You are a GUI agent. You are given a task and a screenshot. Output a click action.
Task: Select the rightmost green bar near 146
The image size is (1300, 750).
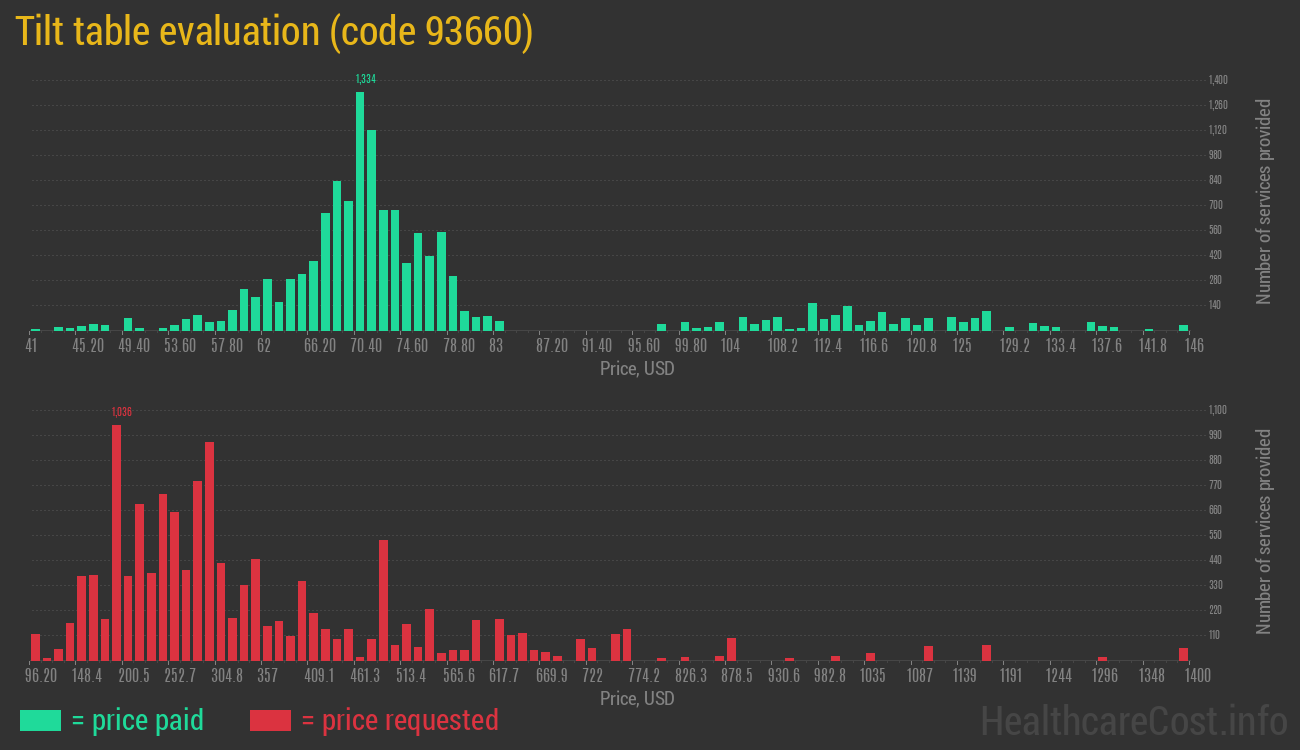tap(1183, 327)
